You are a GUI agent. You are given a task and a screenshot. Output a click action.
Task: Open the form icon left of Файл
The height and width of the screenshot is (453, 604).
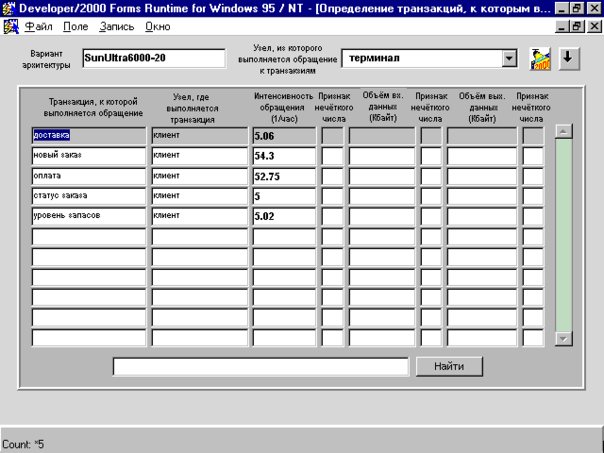tap(11, 27)
